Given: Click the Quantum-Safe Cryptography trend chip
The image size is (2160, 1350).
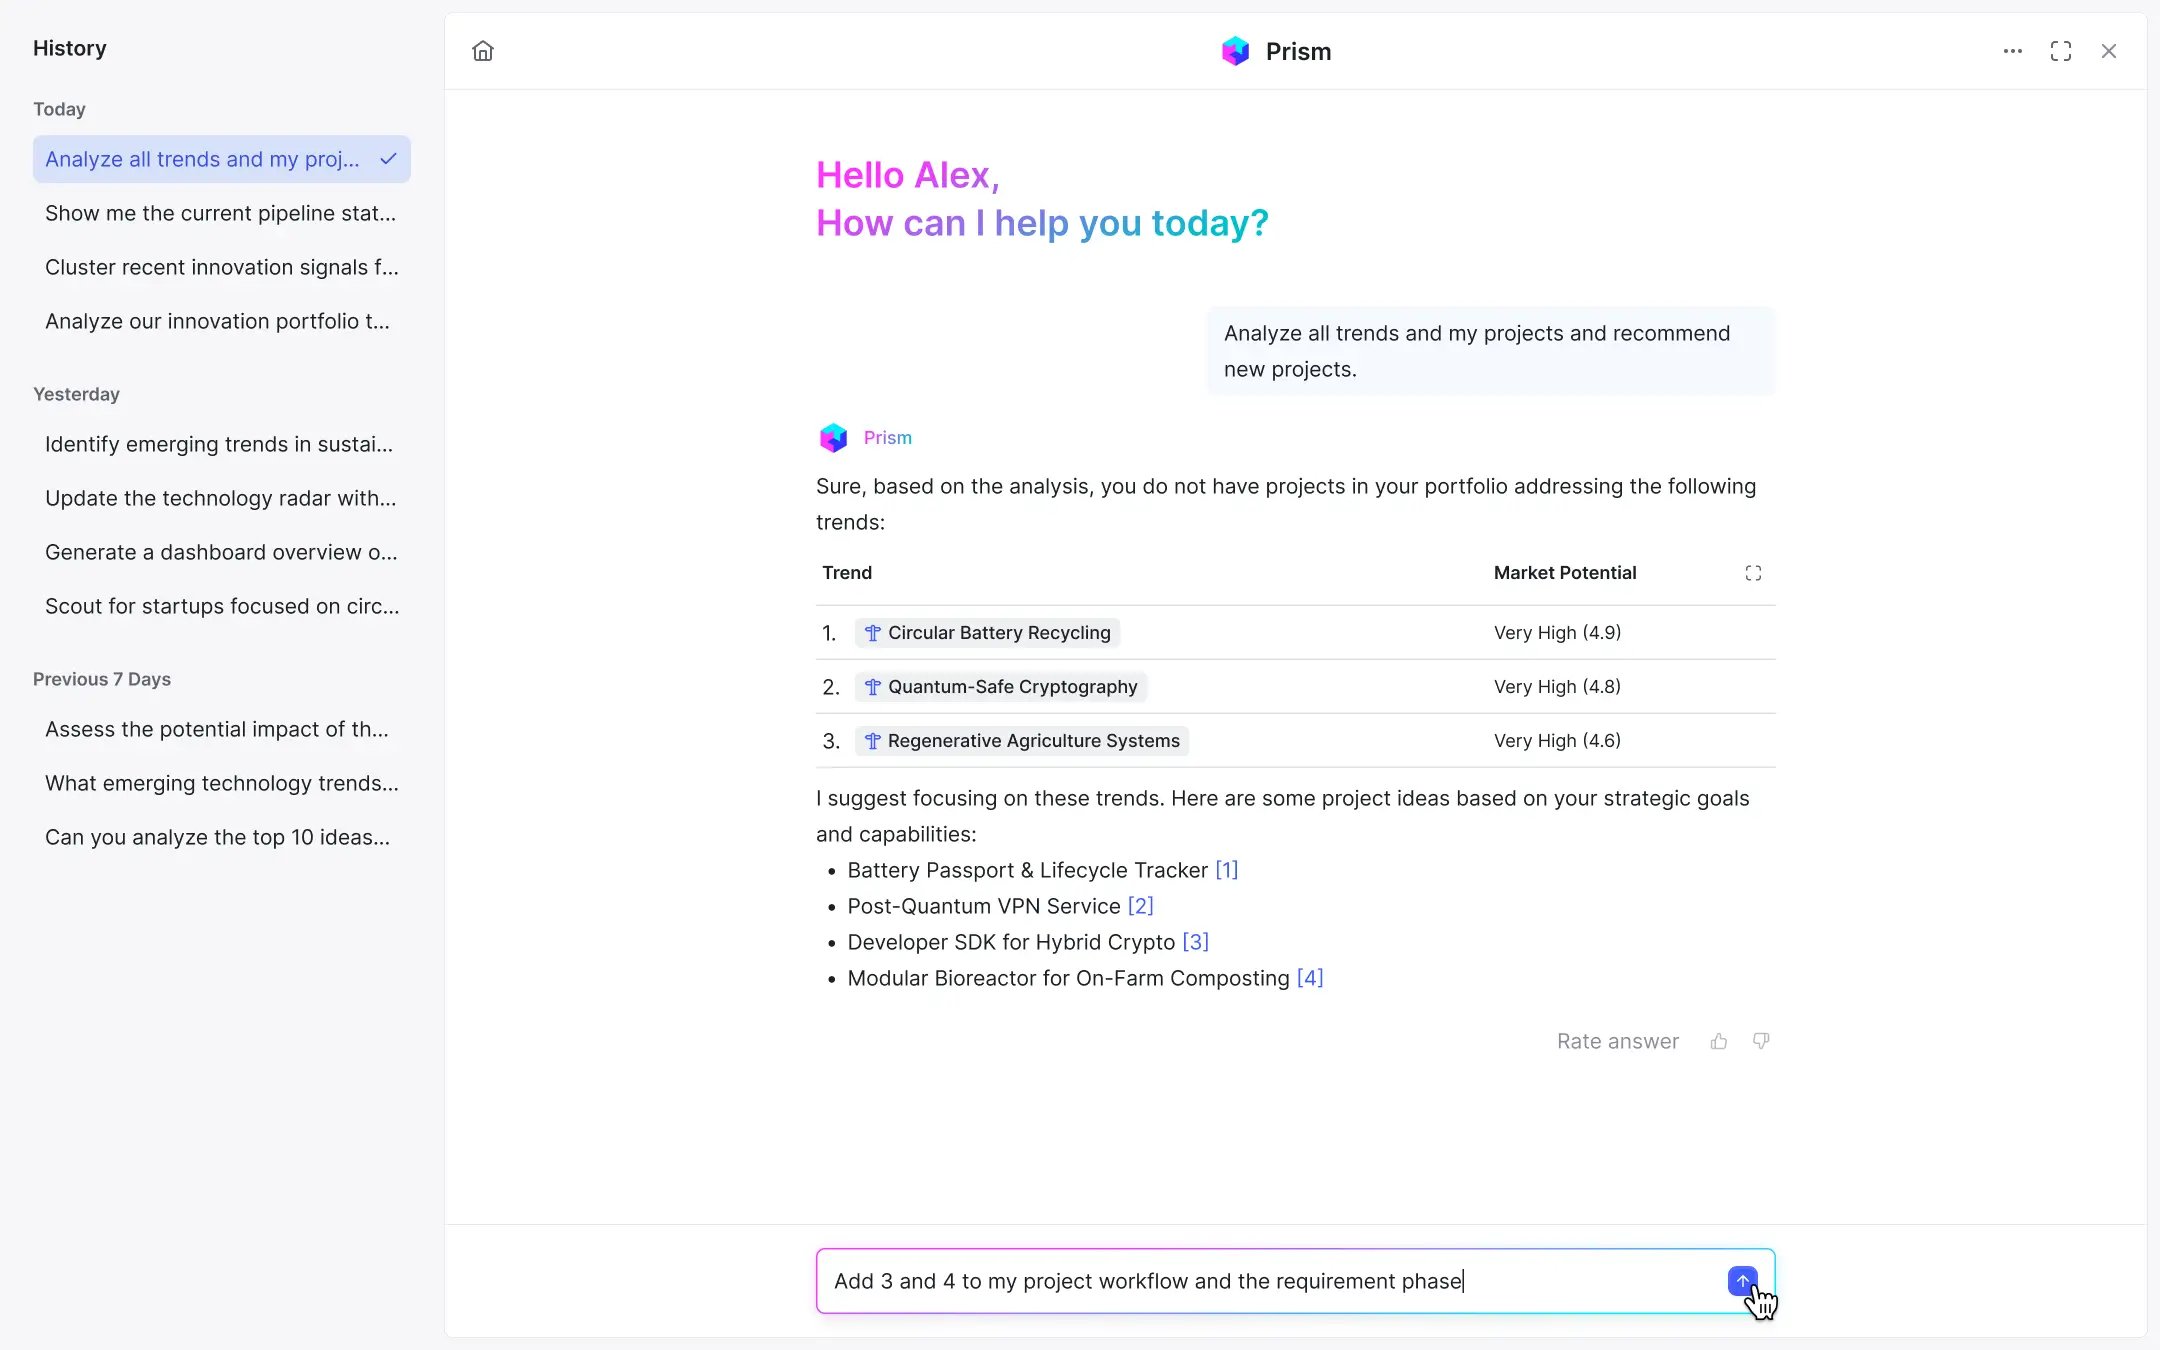Looking at the screenshot, I should pyautogui.click(x=1001, y=686).
